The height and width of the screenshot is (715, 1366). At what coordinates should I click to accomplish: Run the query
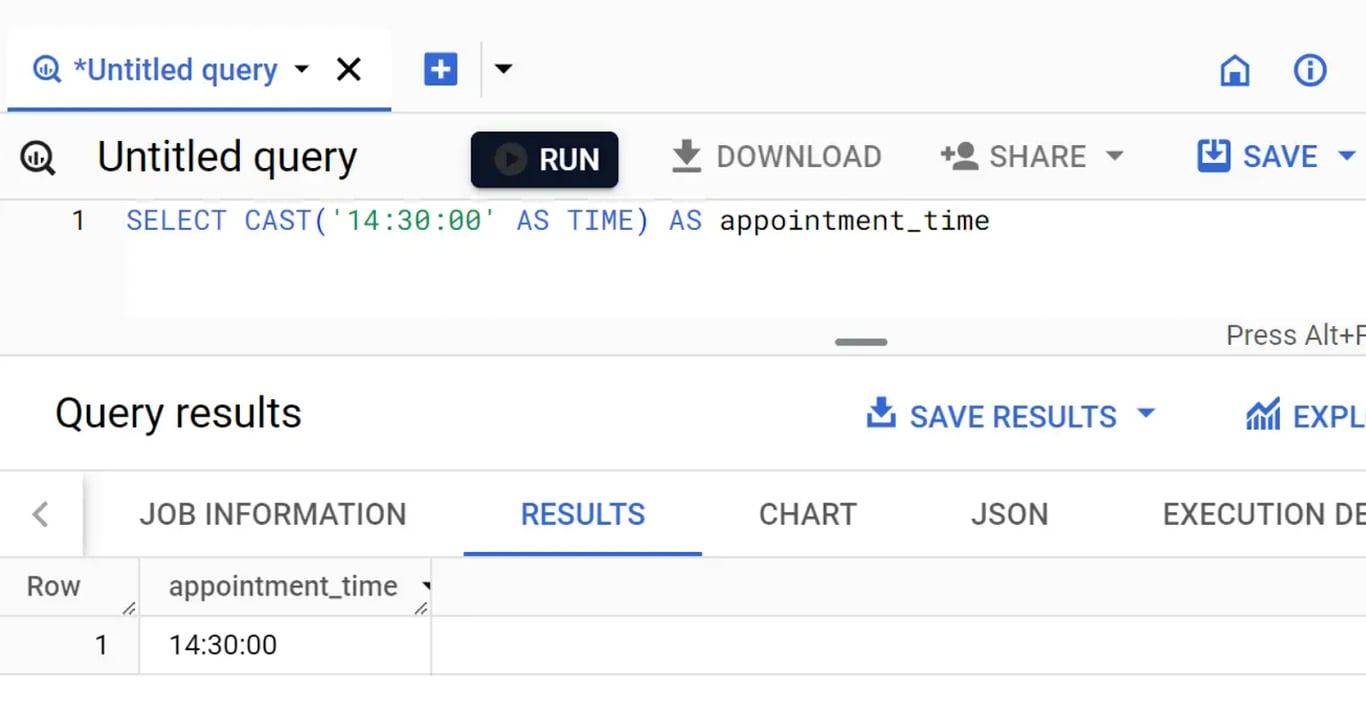pyautogui.click(x=545, y=159)
